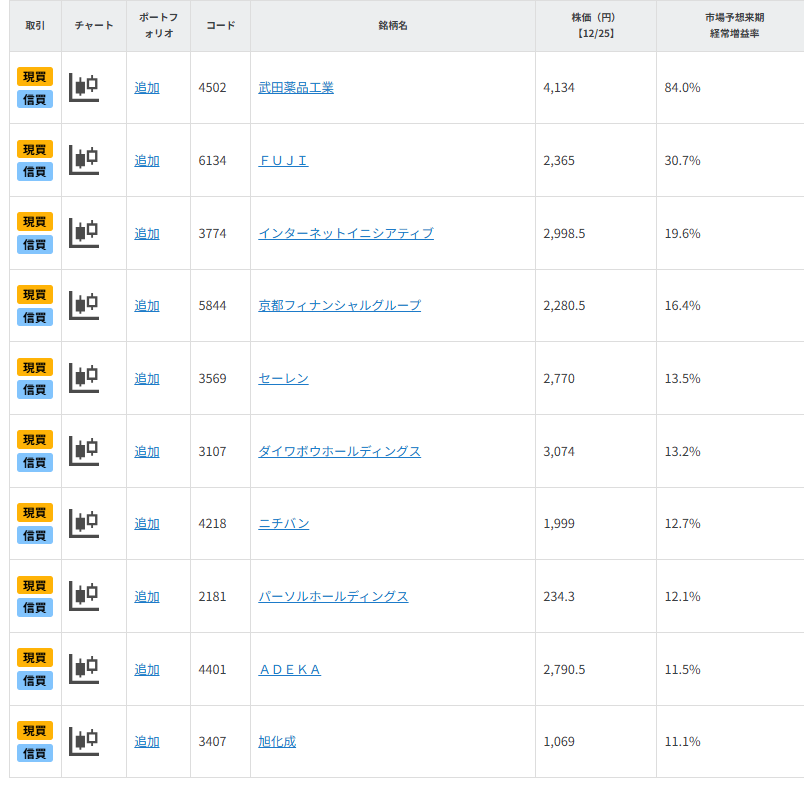The height and width of the screenshot is (791, 804).
Task: Open the chart icon for 武田薬品工業
Action: (84, 88)
